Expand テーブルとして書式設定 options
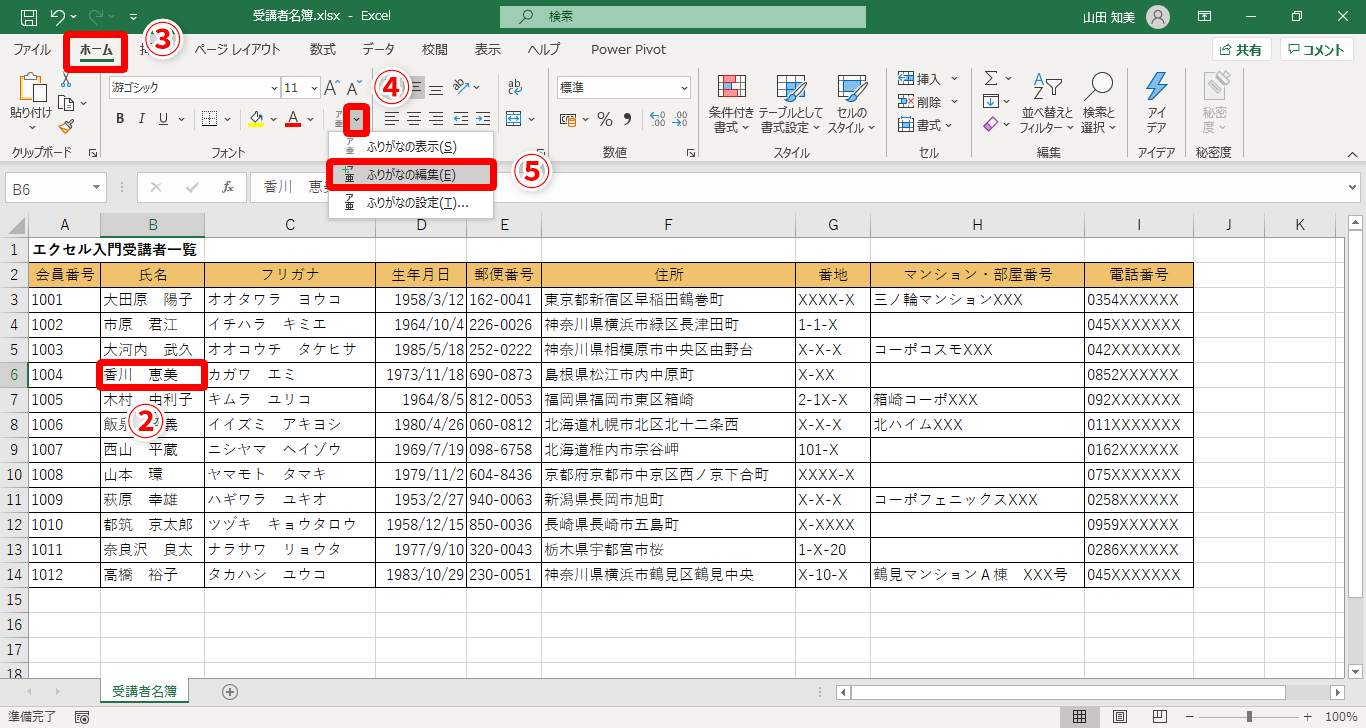Image resolution: width=1366 pixels, height=728 pixels. (x=791, y=105)
